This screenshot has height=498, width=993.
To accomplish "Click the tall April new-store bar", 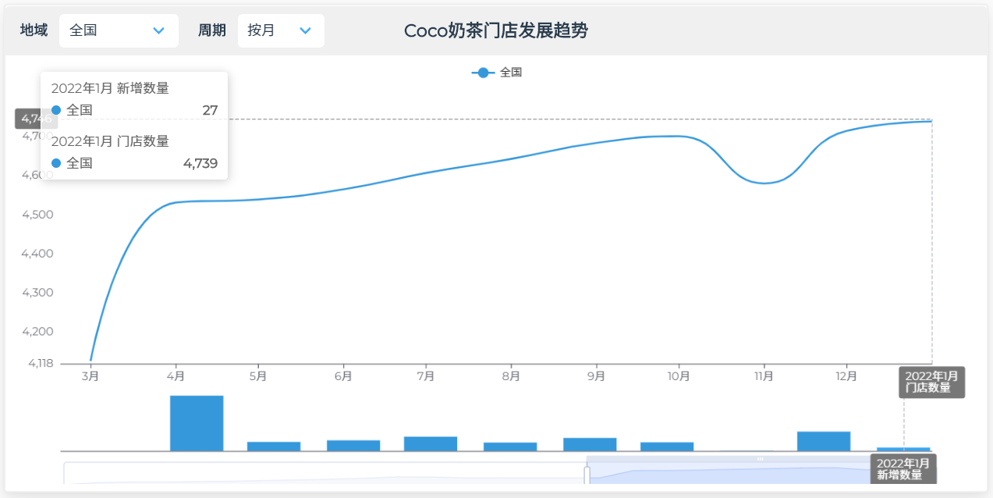I will [196, 423].
